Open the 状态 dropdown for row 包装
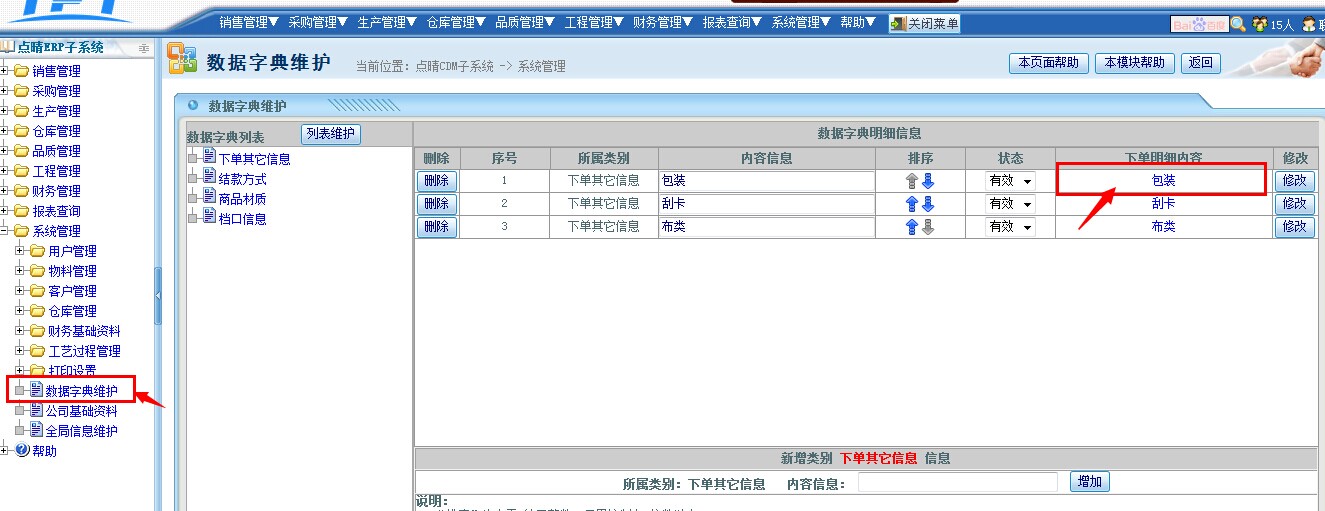The height and width of the screenshot is (511, 1325). tap(1010, 181)
